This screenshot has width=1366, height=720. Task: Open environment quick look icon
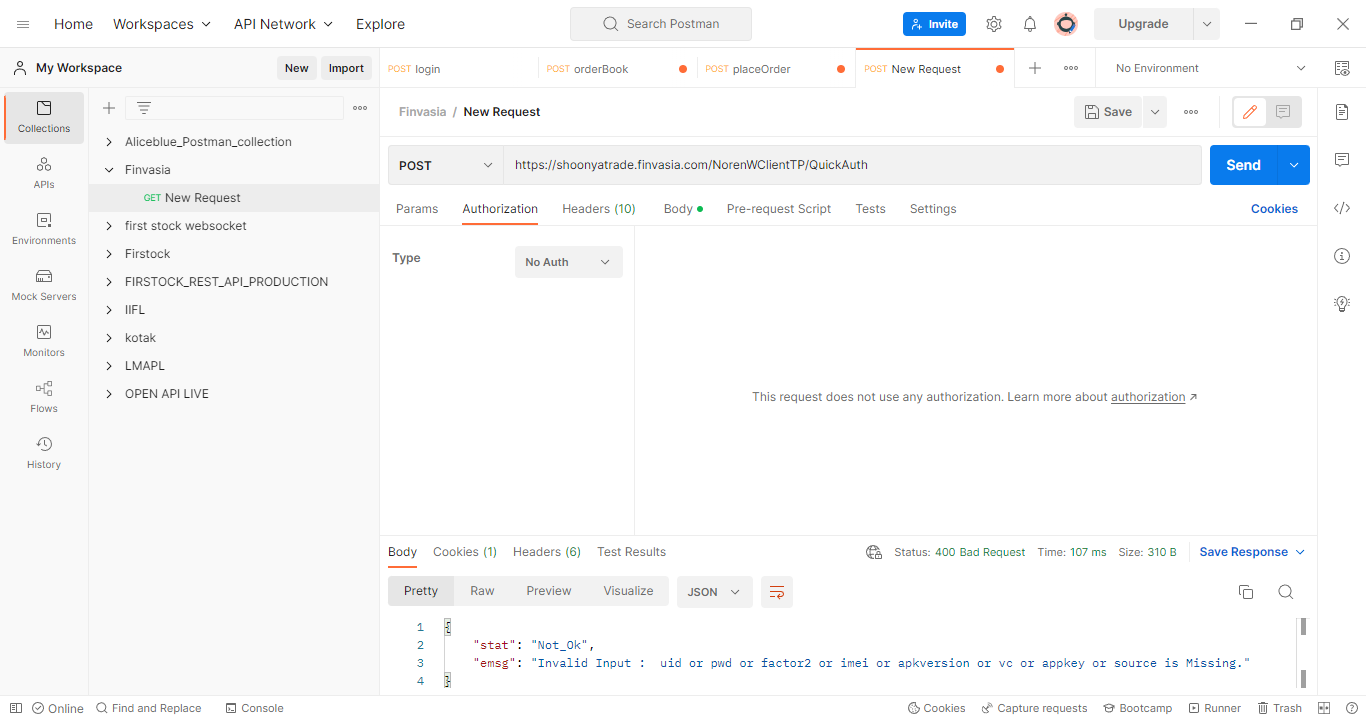point(1342,68)
